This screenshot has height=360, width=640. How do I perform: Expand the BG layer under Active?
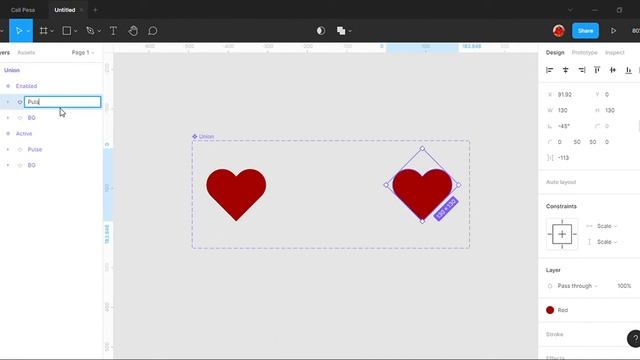click(8, 165)
